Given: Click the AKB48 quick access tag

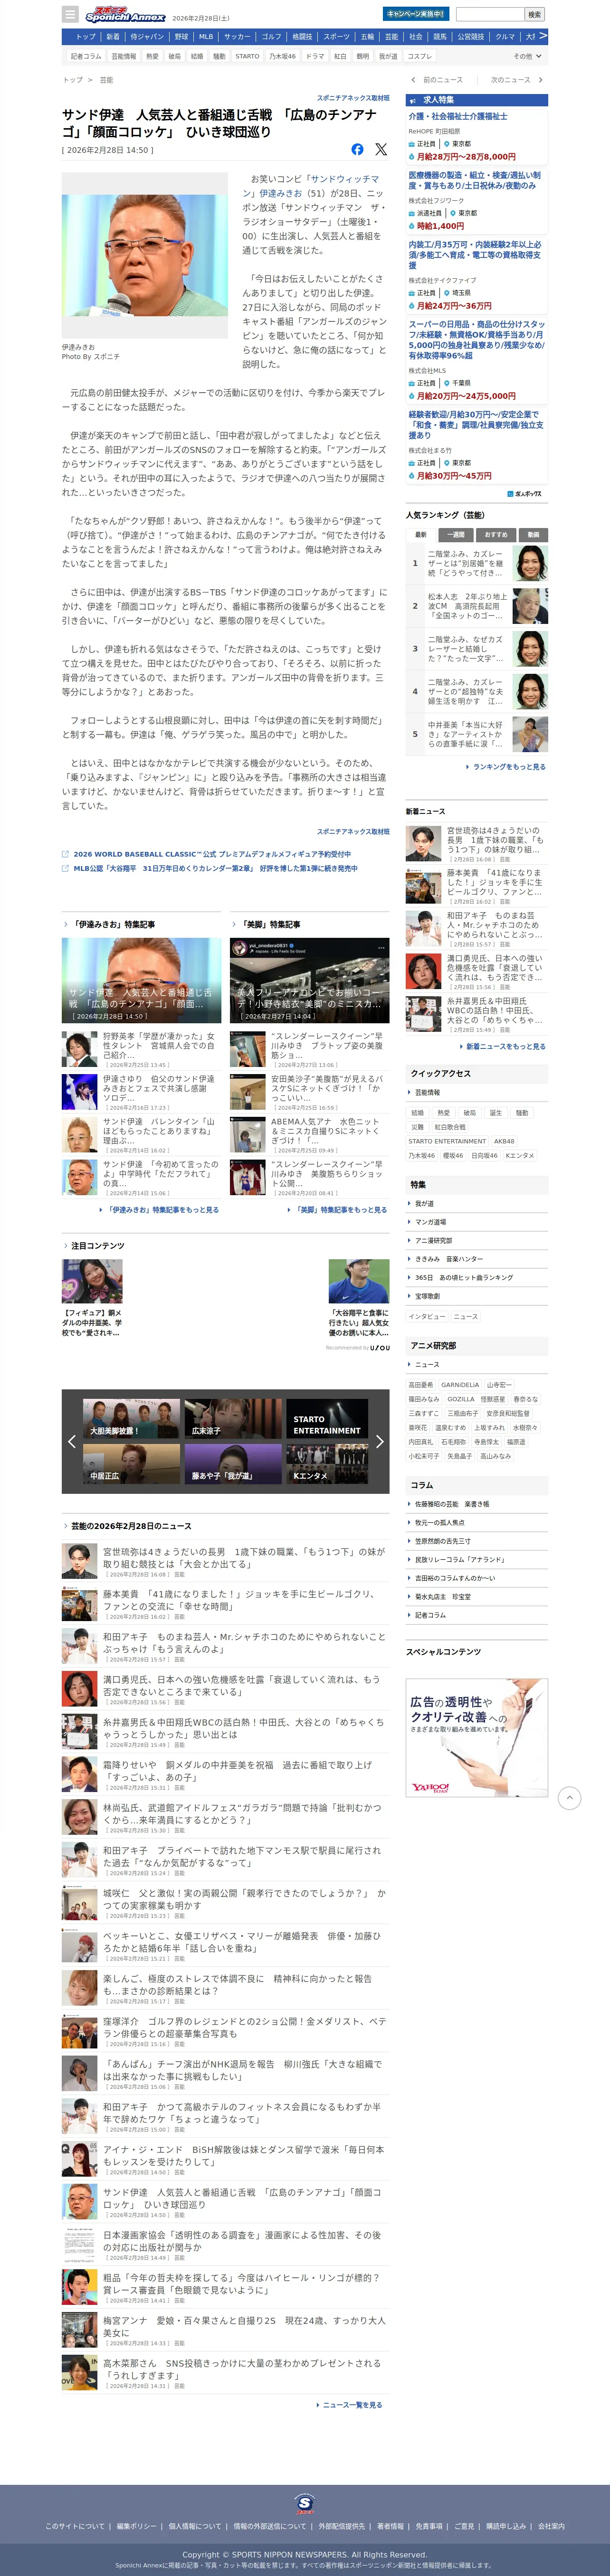Looking at the screenshot, I should click(504, 1141).
